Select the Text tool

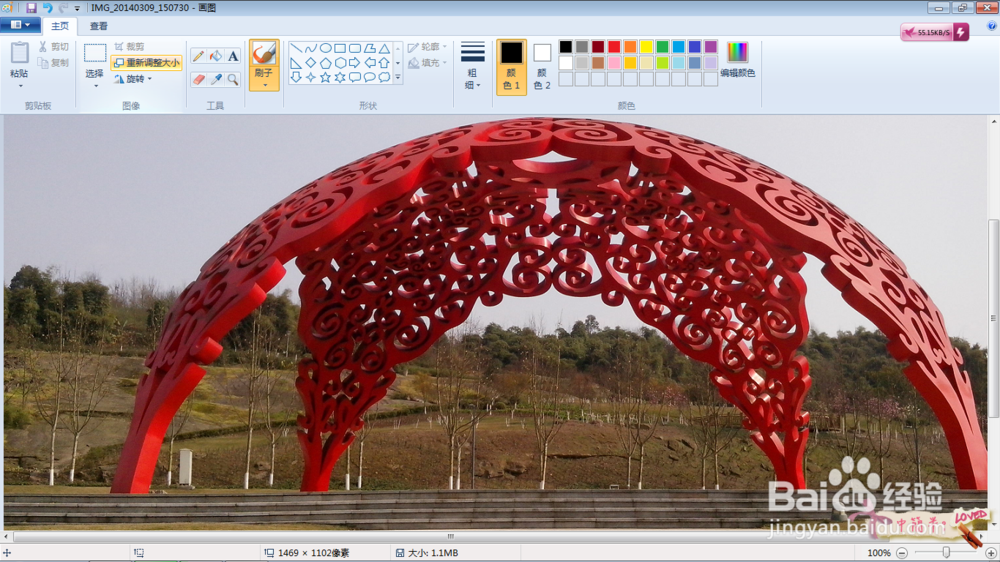(x=233, y=56)
